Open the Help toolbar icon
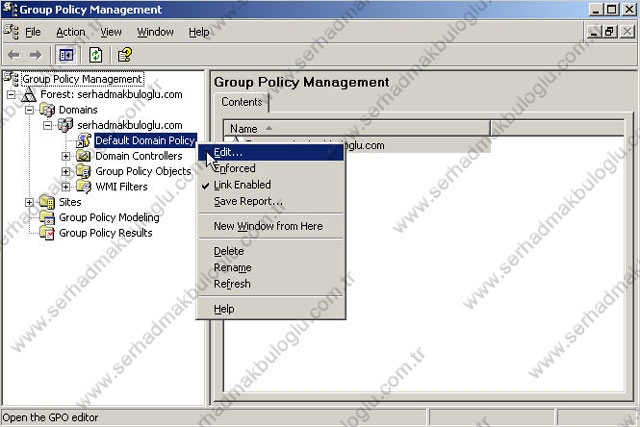The image size is (640, 427). (124, 55)
